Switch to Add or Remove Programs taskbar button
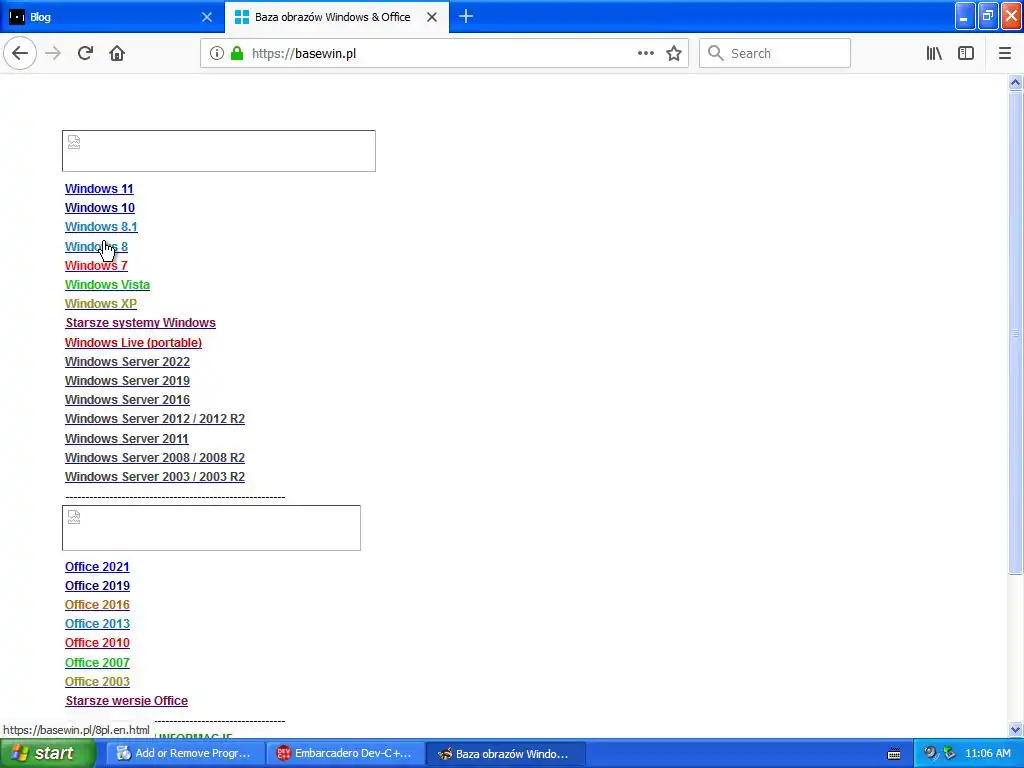This screenshot has width=1024, height=768. [185, 754]
